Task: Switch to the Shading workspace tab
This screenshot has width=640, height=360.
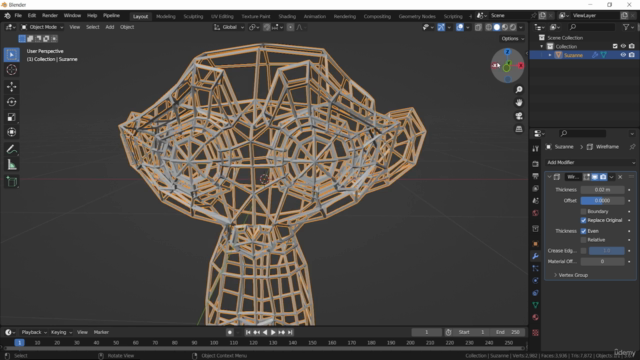Action: [287, 16]
